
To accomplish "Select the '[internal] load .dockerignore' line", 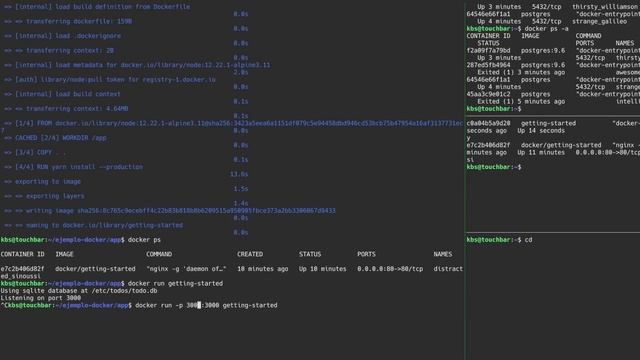I will (x=62, y=36).
